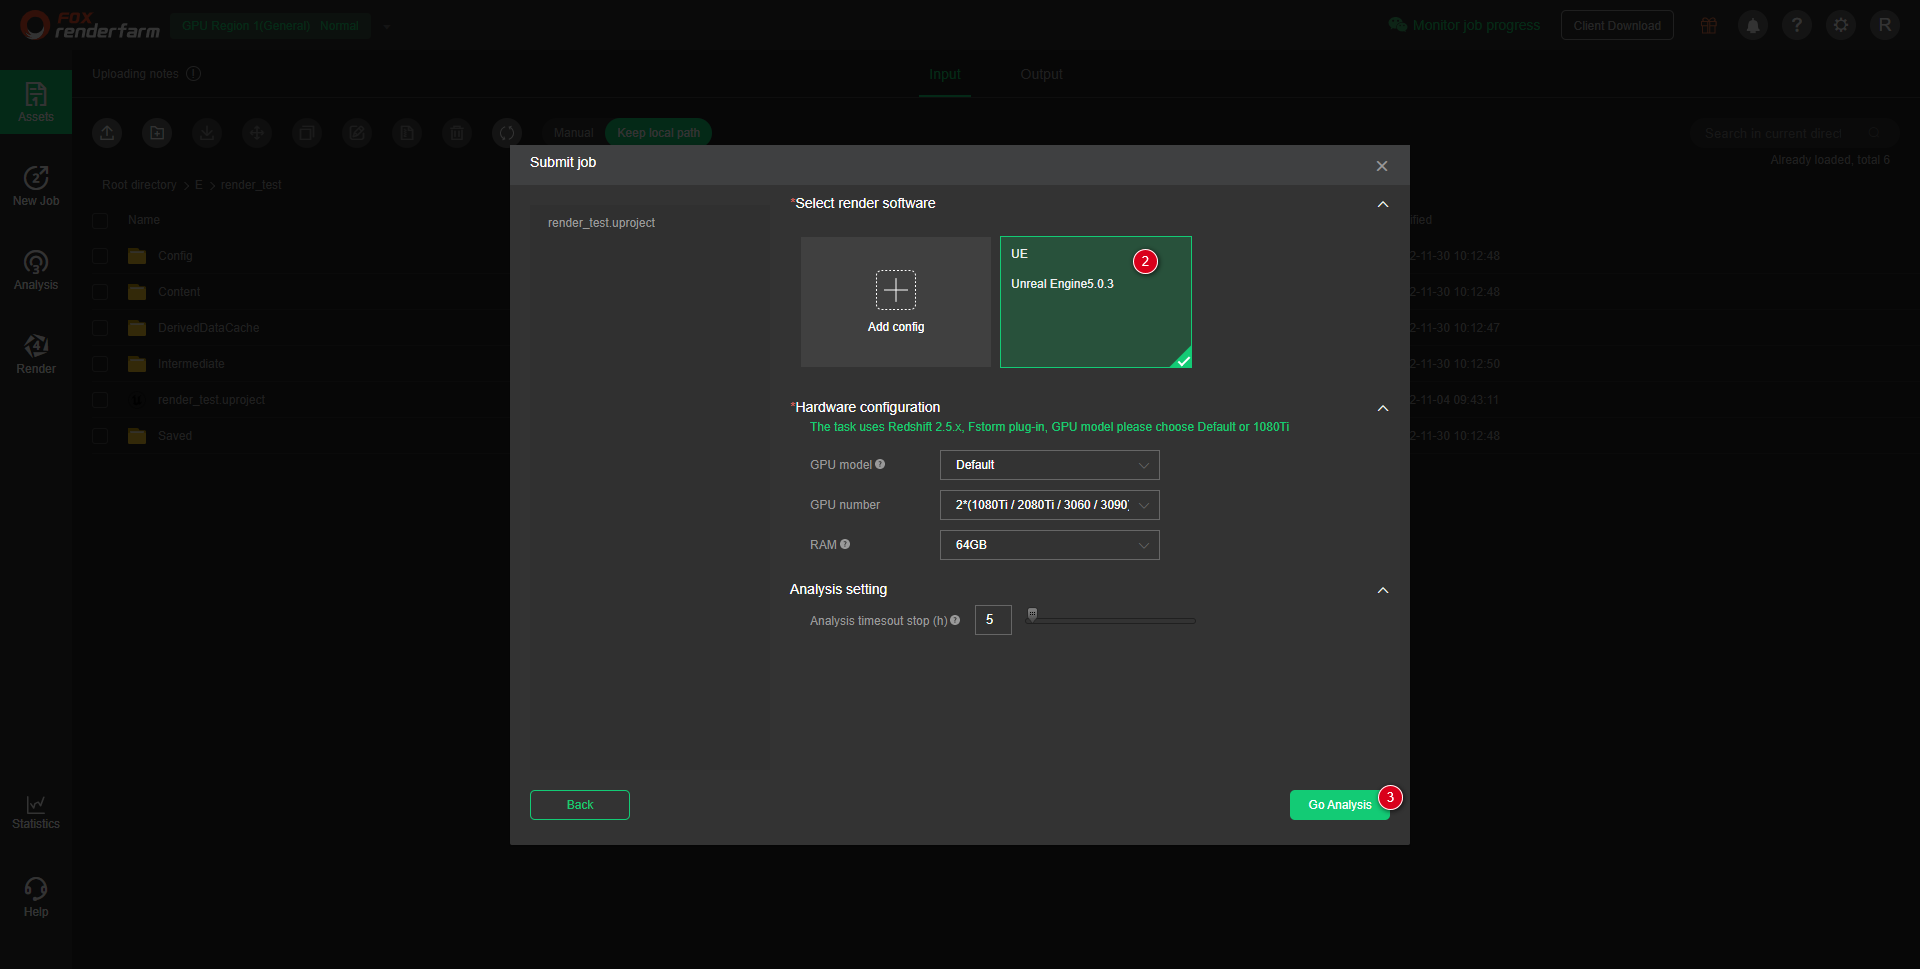Close the Submit job dialog

pyautogui.click(x=1382, y=166)
